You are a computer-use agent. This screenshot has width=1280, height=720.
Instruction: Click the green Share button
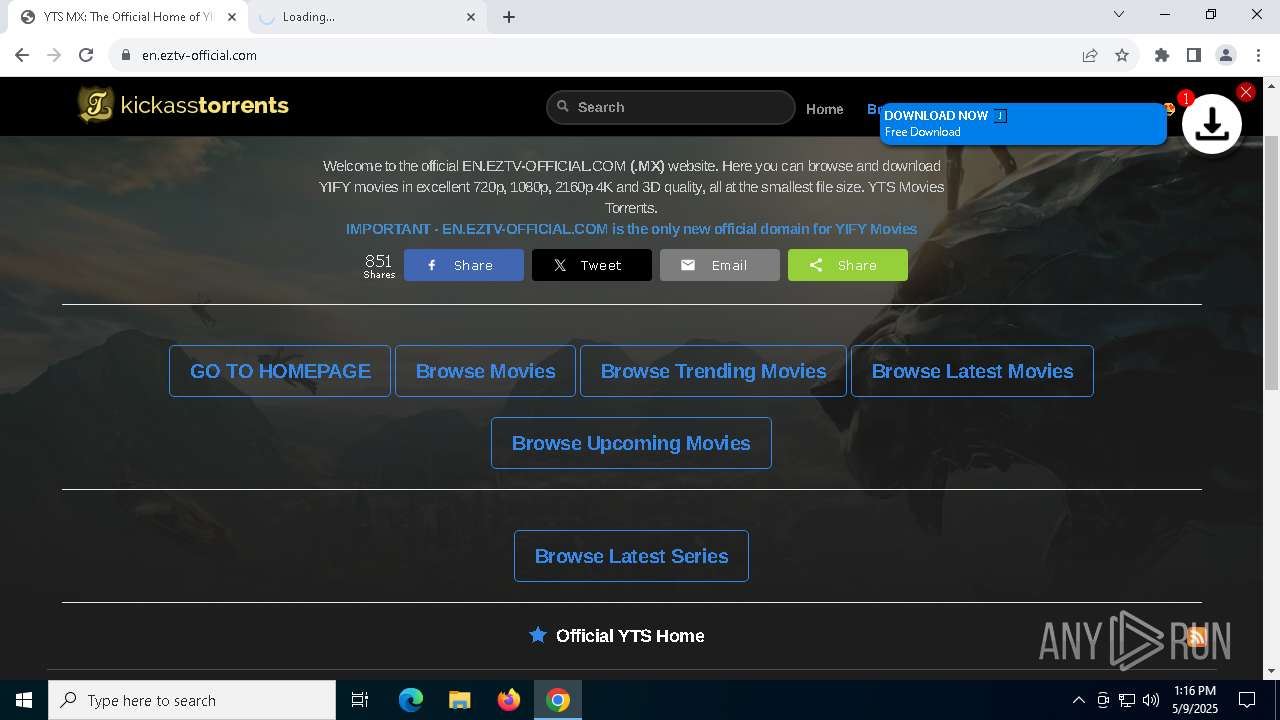click(848, 265)
